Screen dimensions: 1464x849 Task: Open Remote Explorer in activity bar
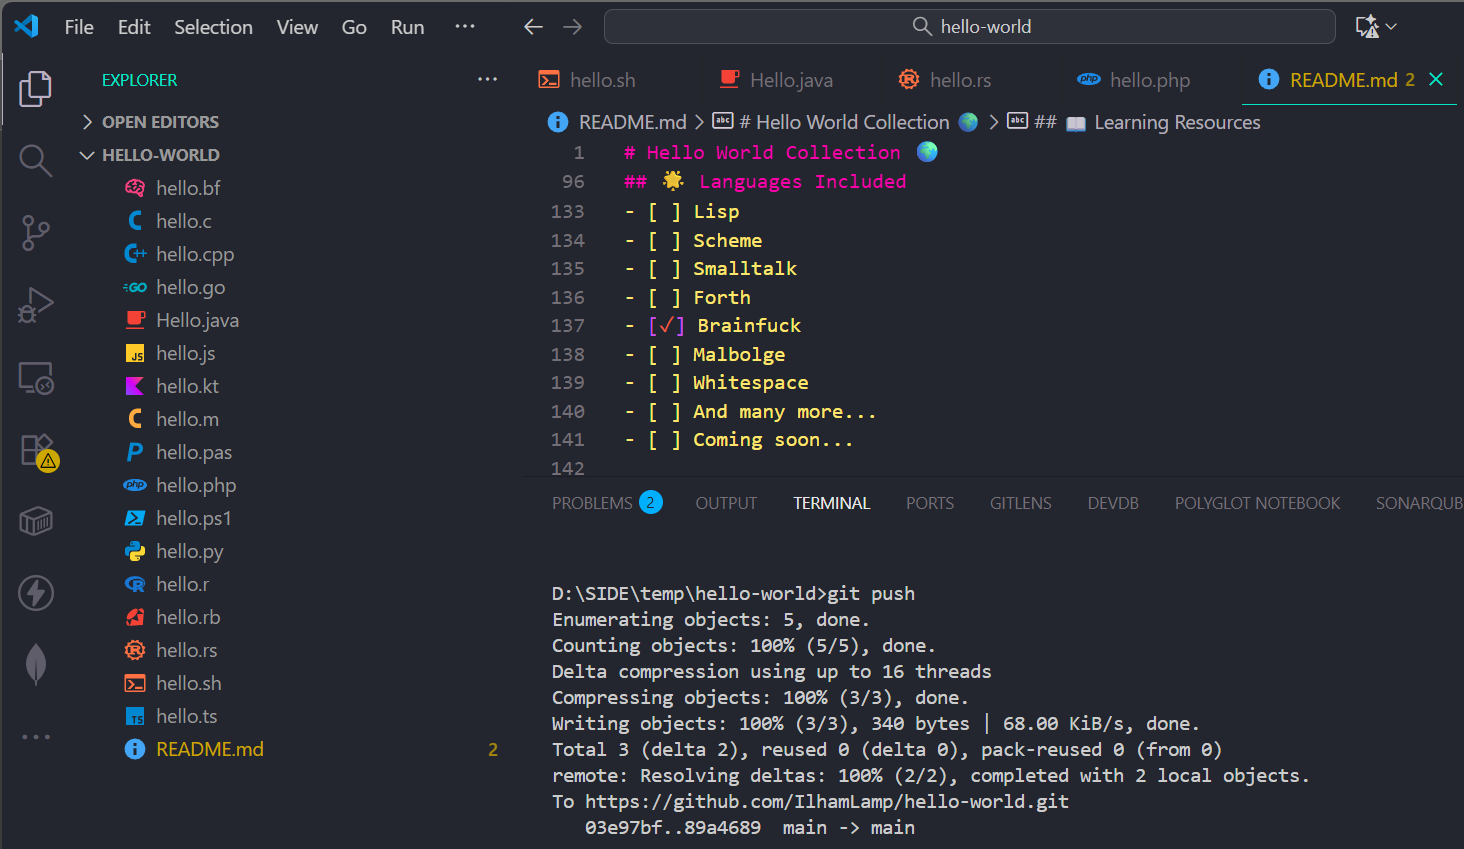pyautogui.click(x=35, y=378)
